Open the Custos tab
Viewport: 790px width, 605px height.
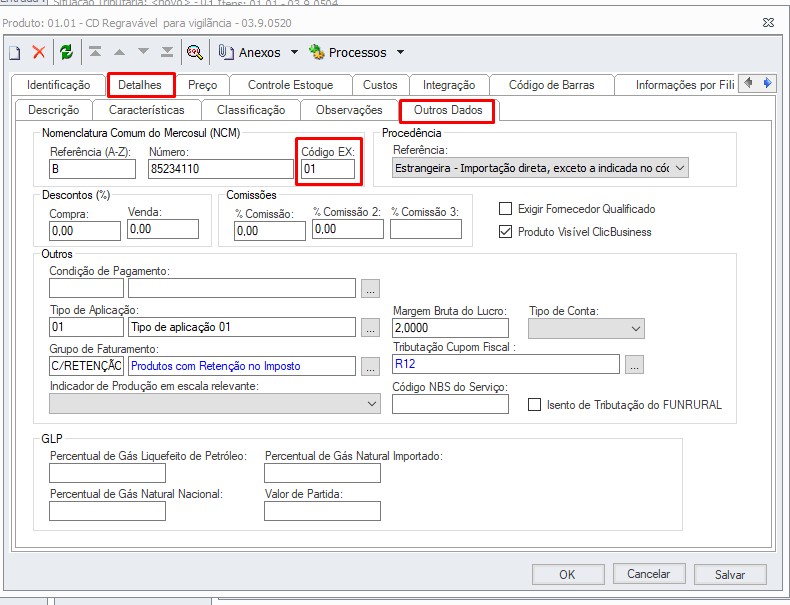click(380, 85)
